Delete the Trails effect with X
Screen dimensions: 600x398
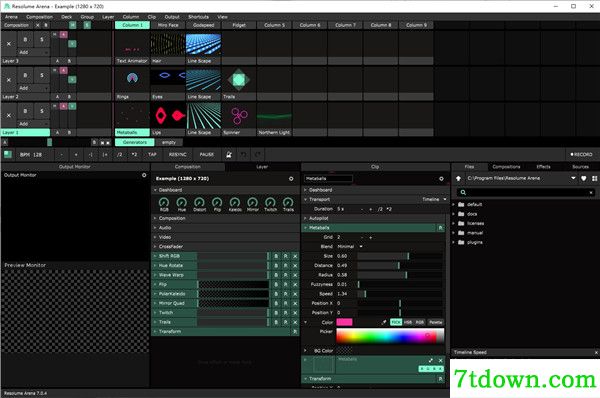(295, 322)
